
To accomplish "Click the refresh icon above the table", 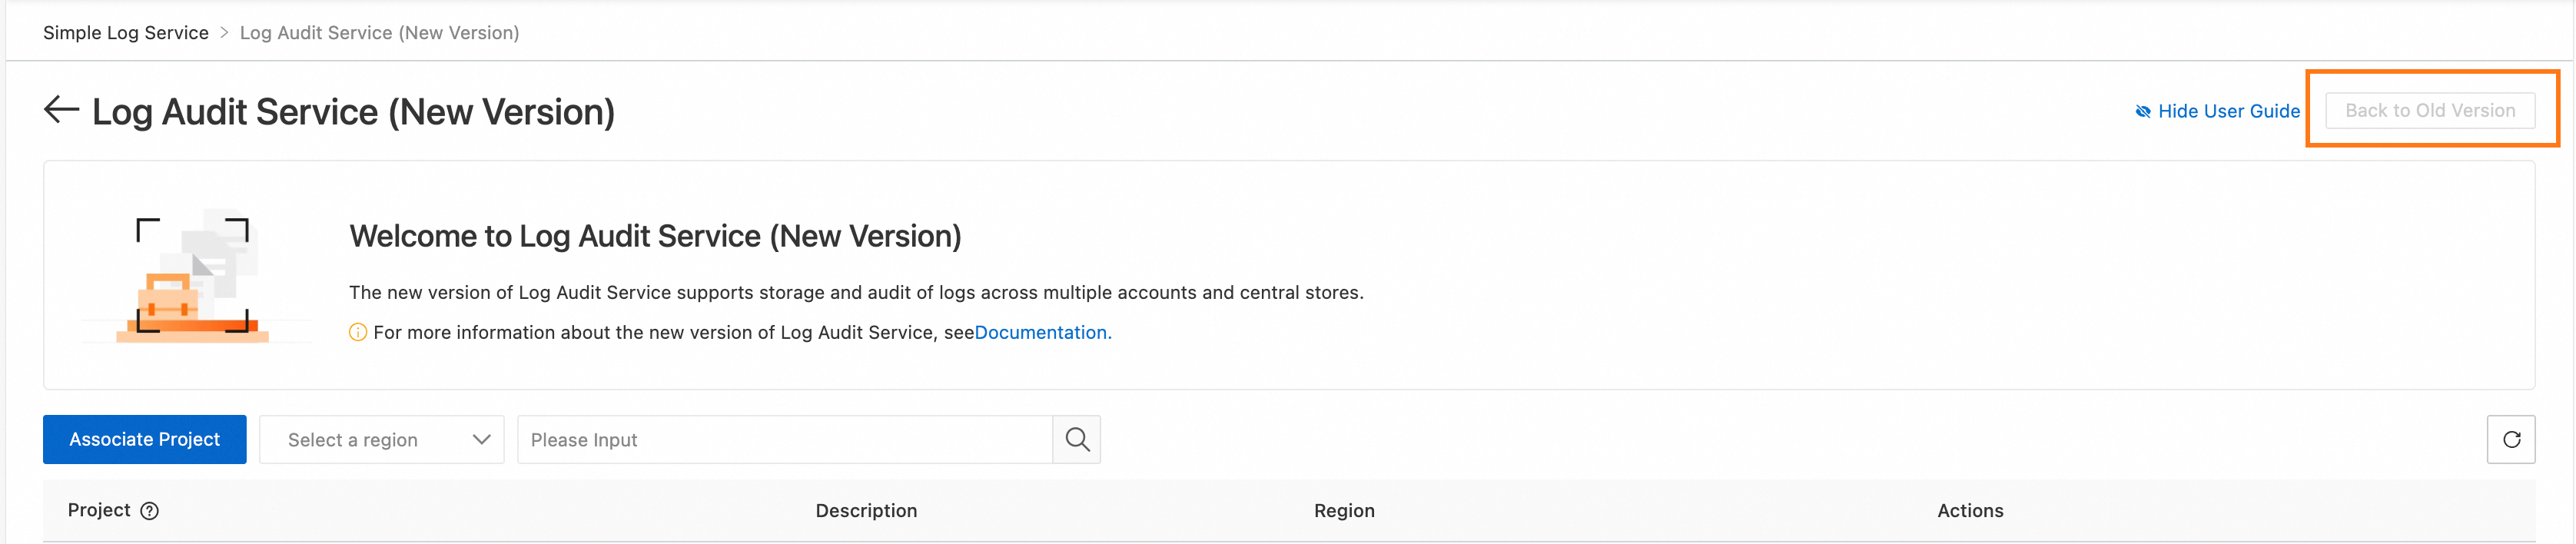I will pos(2510,439).
